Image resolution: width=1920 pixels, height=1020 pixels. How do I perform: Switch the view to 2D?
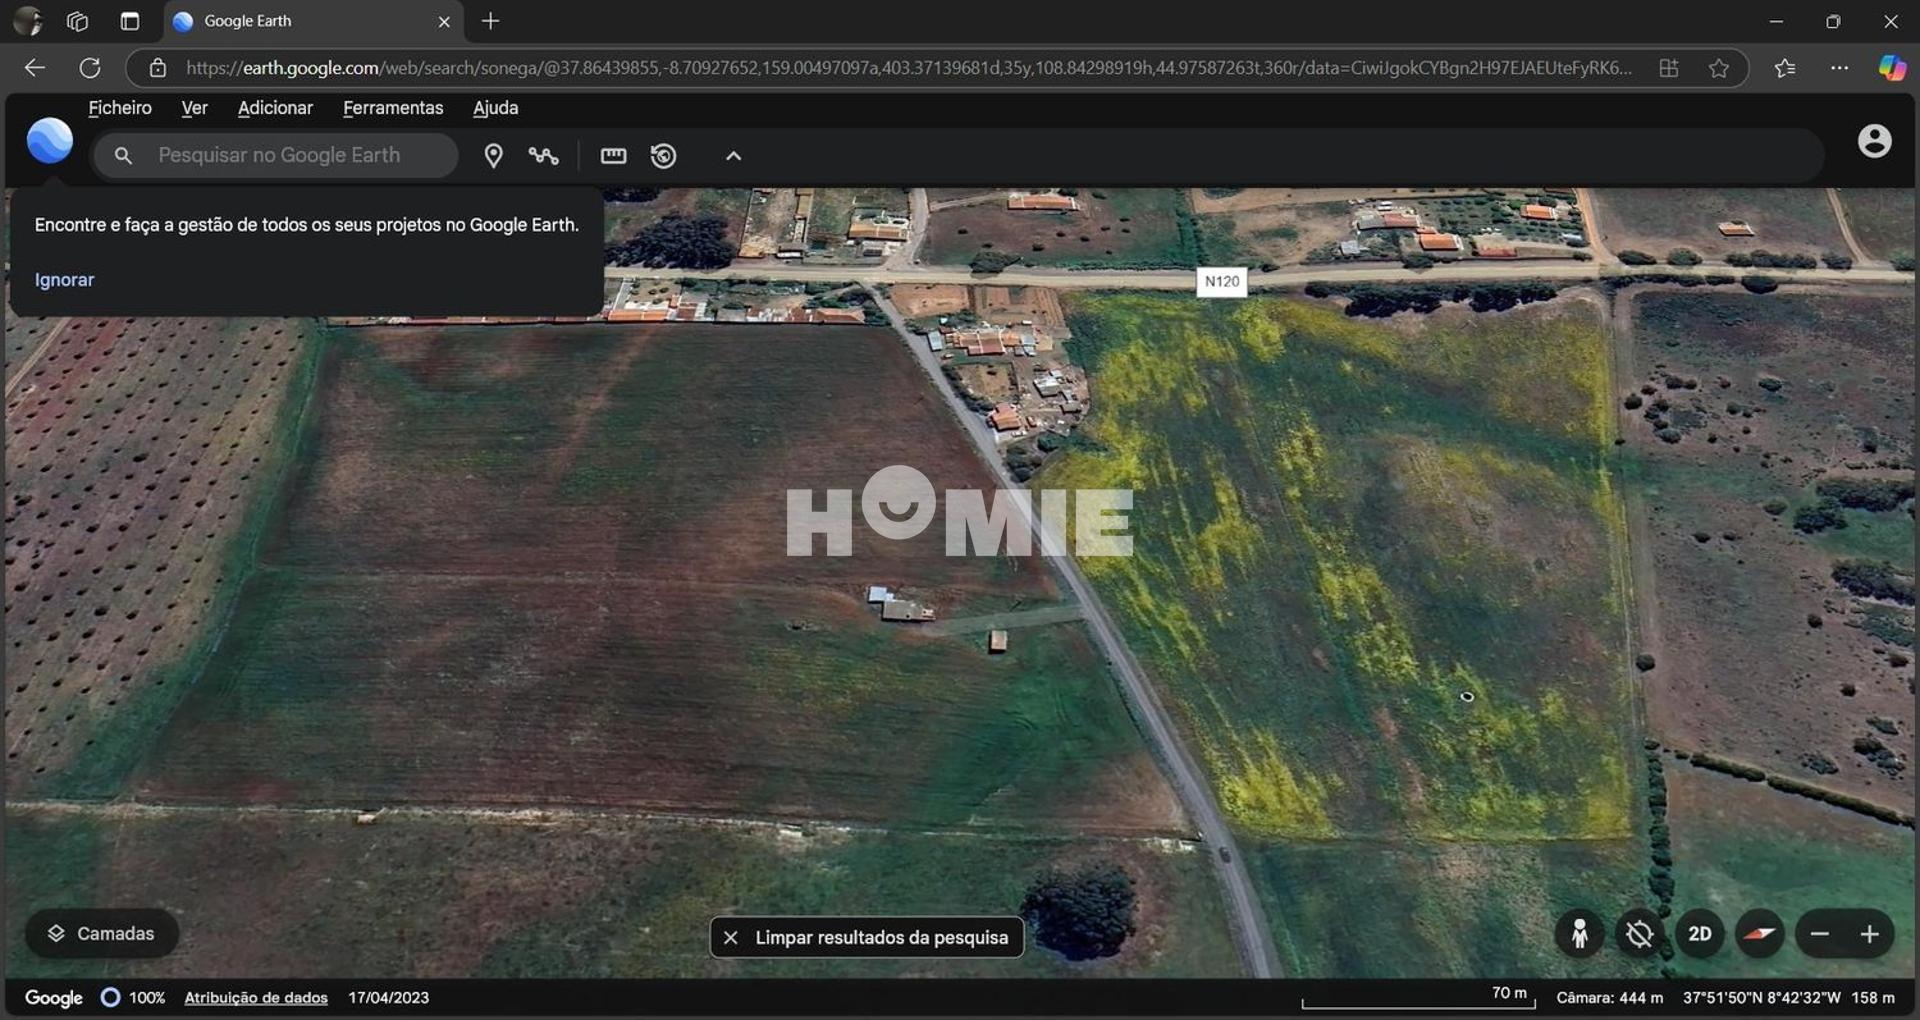pyautogui.click(x=1700, y=933)
